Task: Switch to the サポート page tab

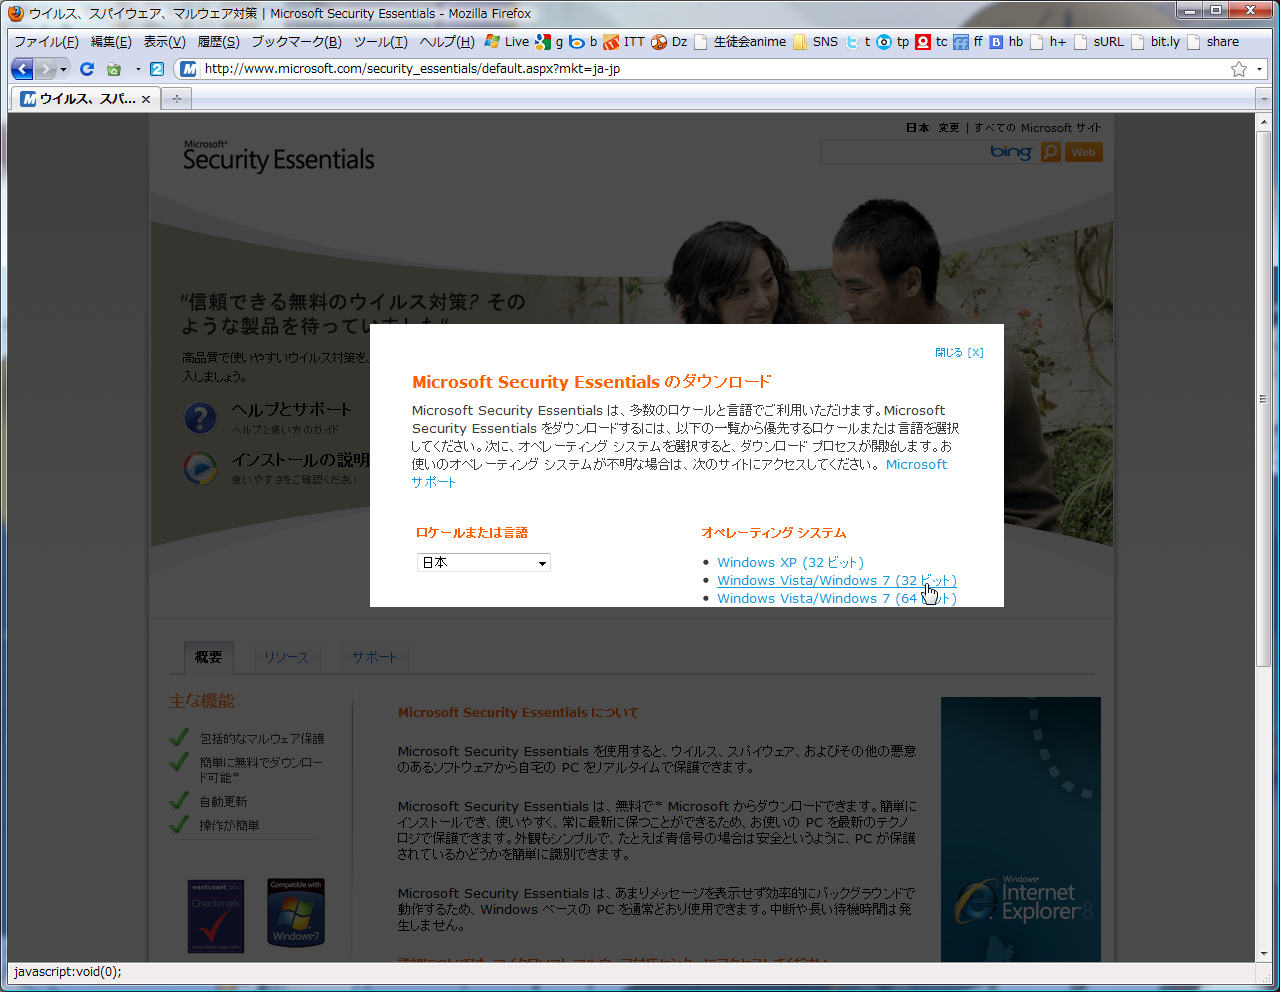Action: click(x=375, y=657)
